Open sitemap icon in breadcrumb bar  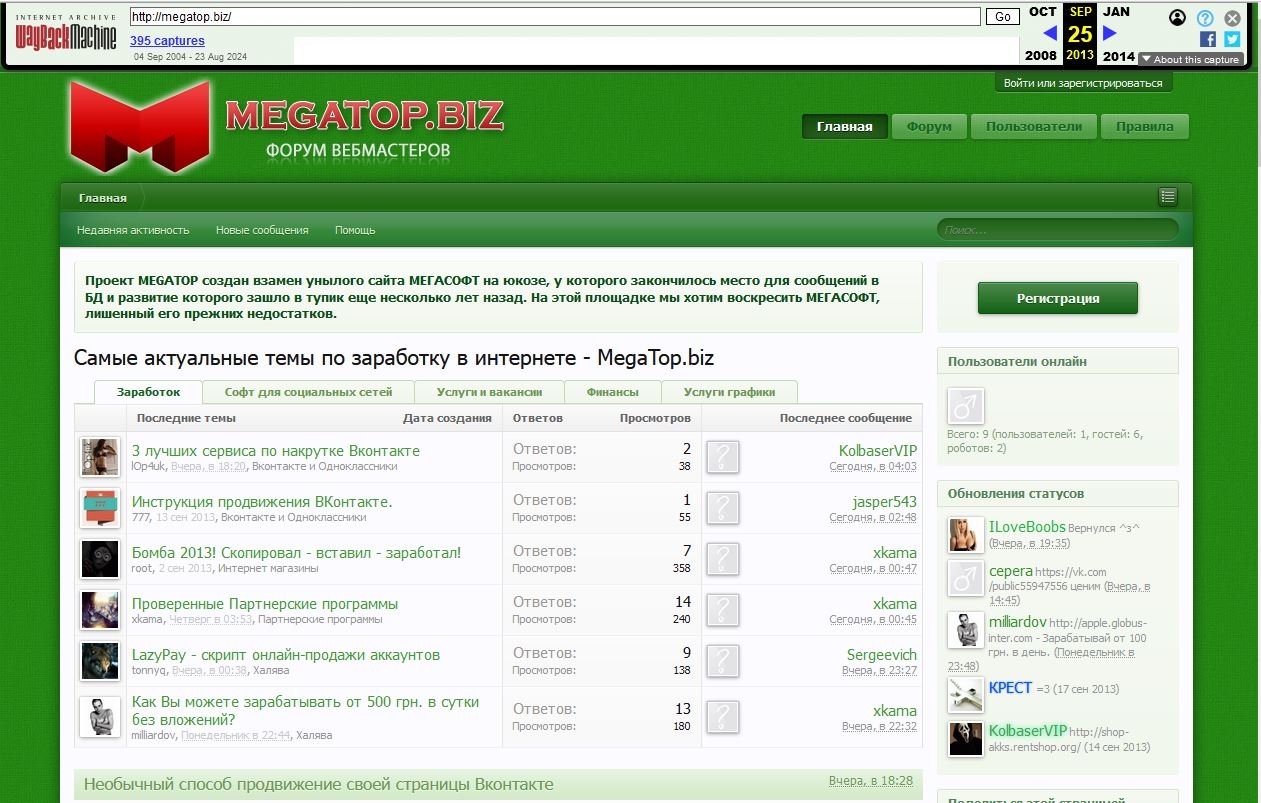1167,197
